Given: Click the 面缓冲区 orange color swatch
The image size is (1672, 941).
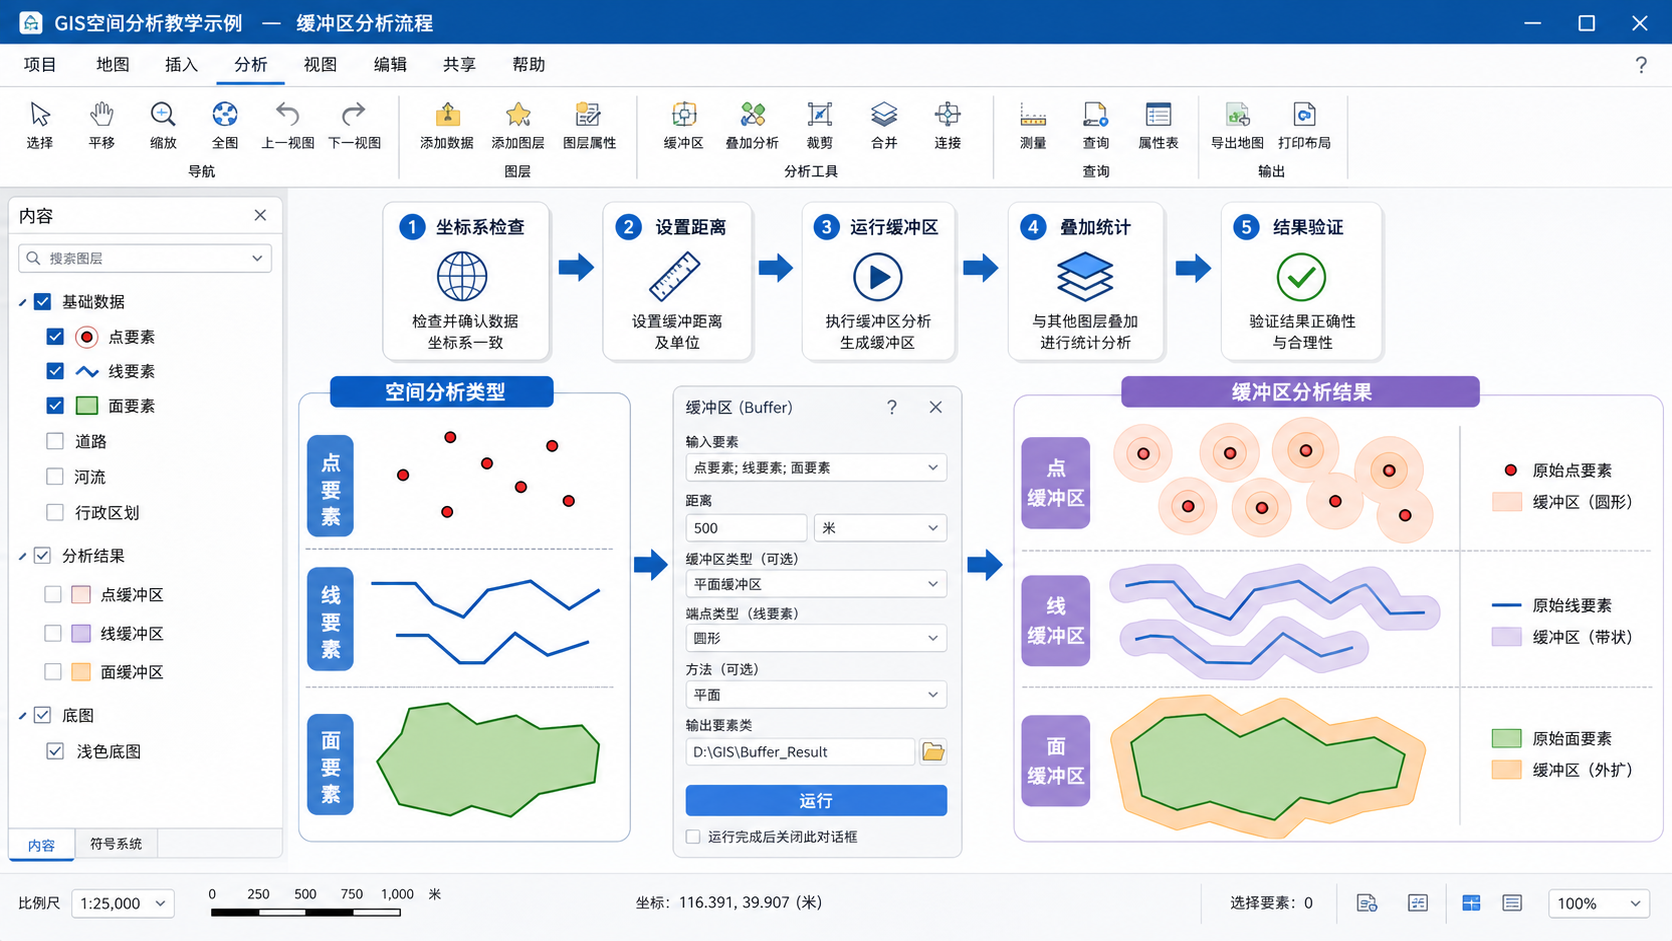Looking at the screenshot, I should 81,672.
